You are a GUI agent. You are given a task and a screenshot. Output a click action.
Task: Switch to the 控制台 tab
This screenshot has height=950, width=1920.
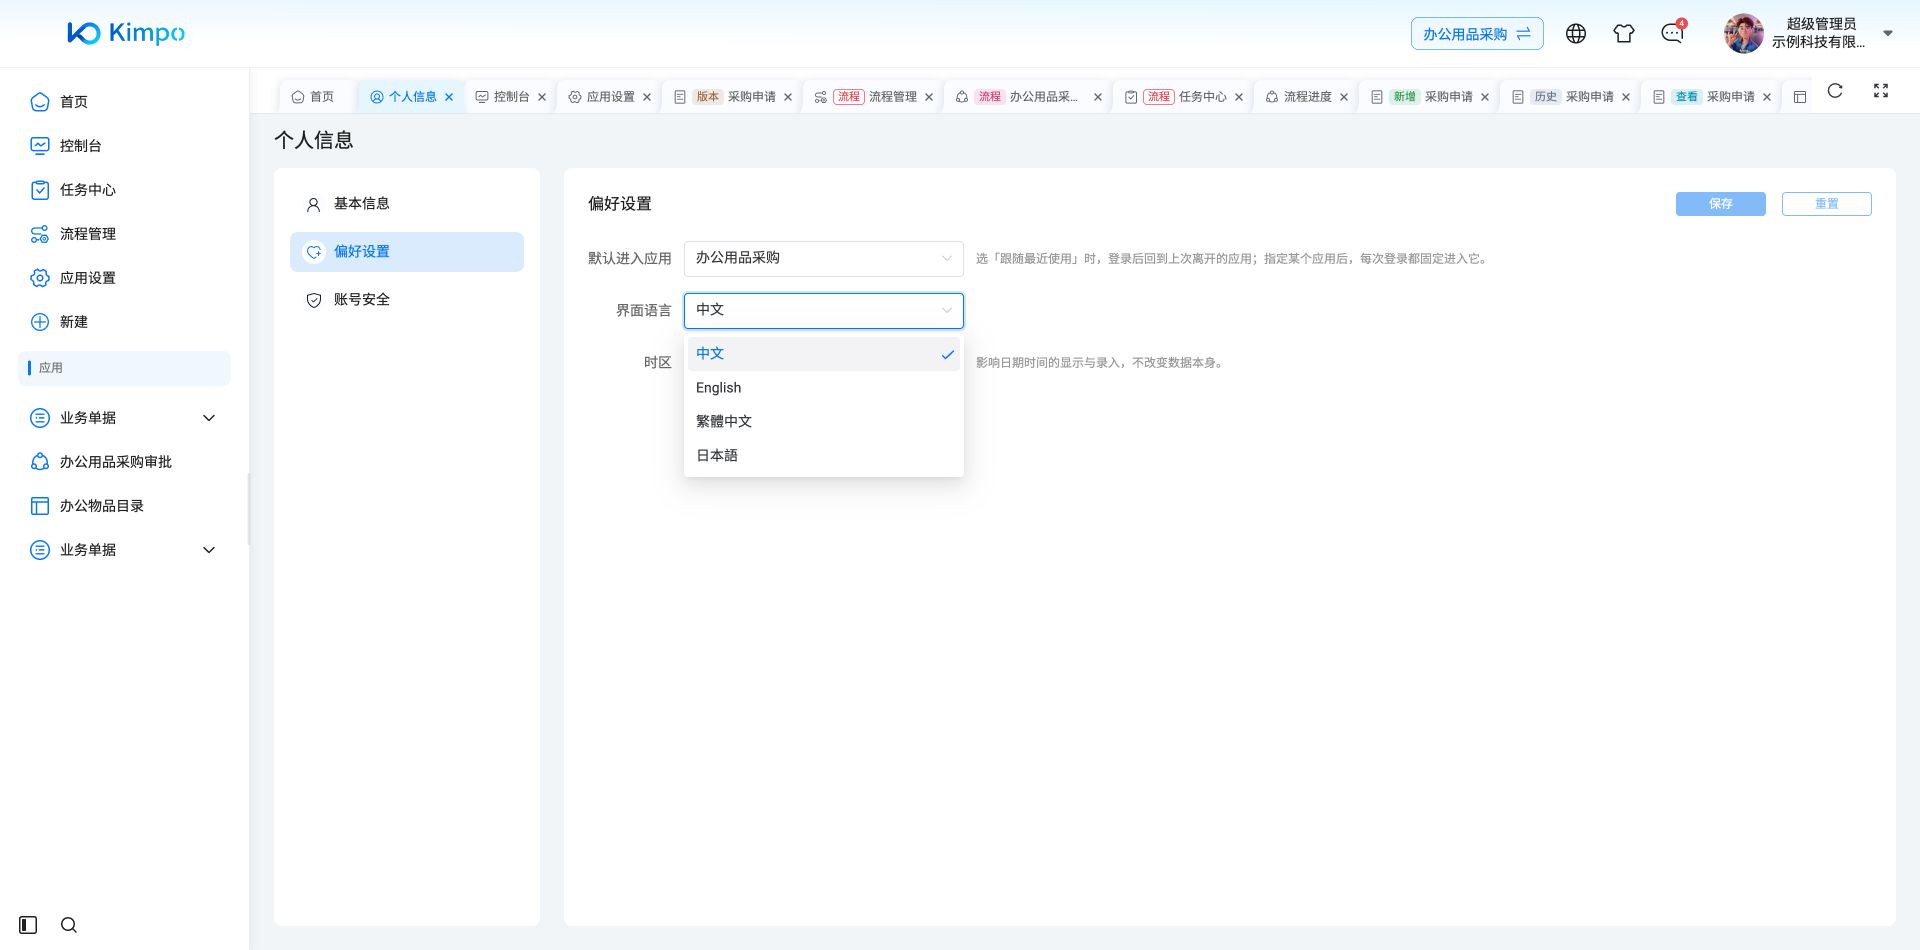tap(511, 97)
